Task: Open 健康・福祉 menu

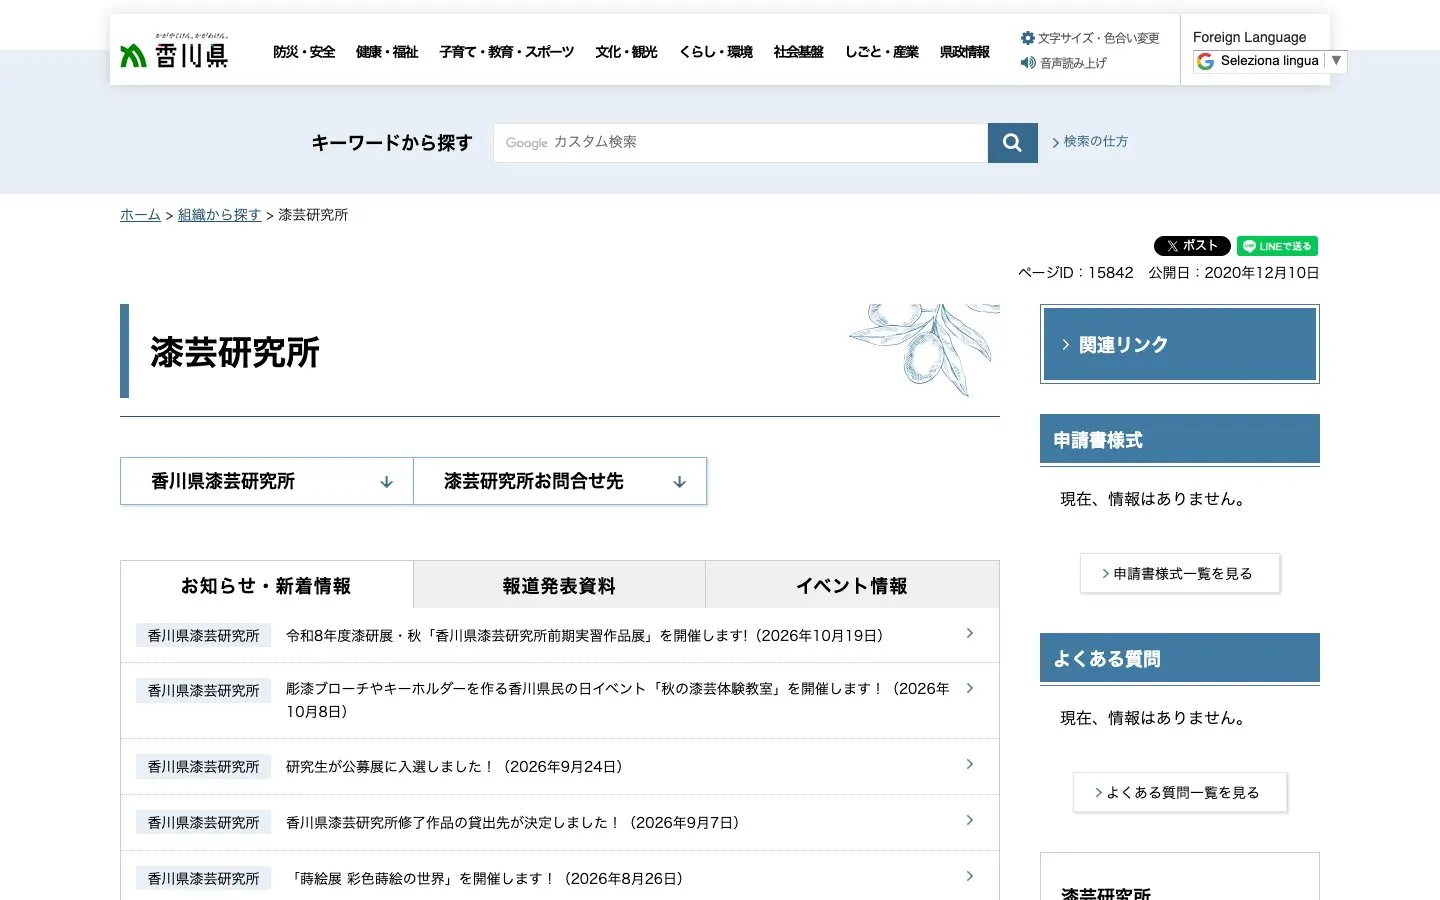Action: pos(387,52)
